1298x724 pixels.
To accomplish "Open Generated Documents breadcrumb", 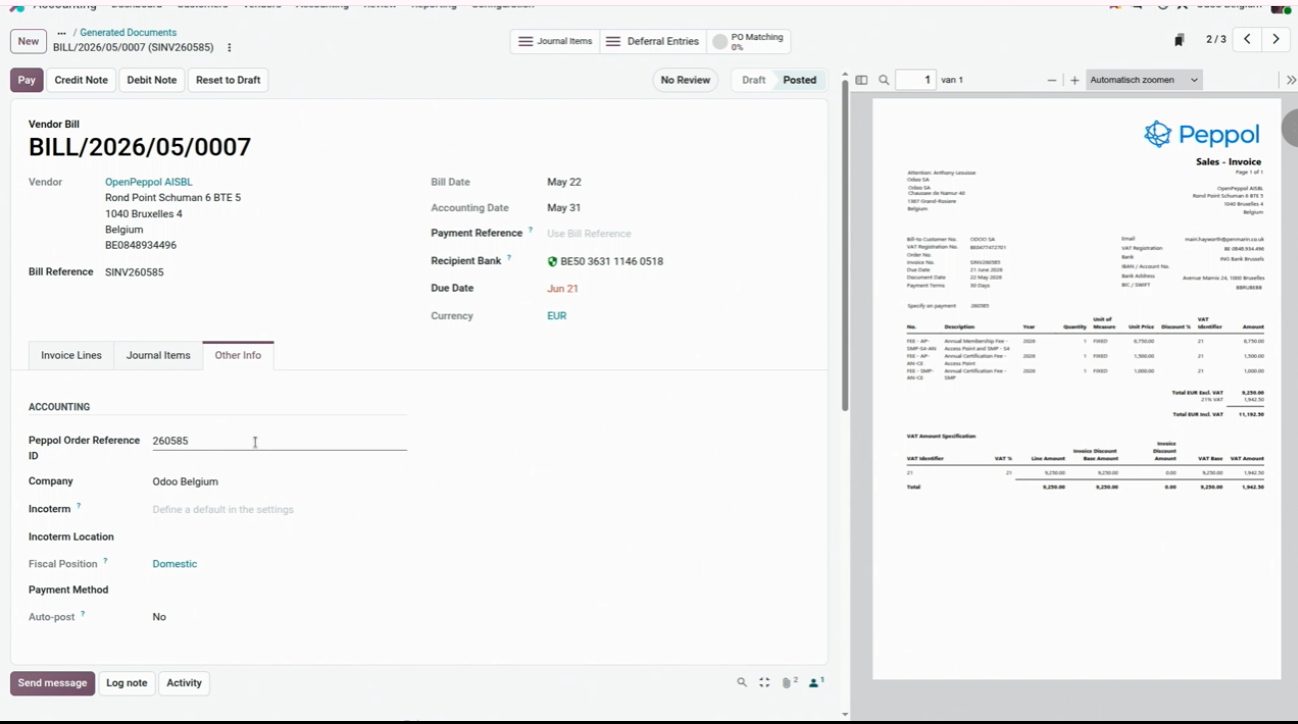I will point(128,33).
